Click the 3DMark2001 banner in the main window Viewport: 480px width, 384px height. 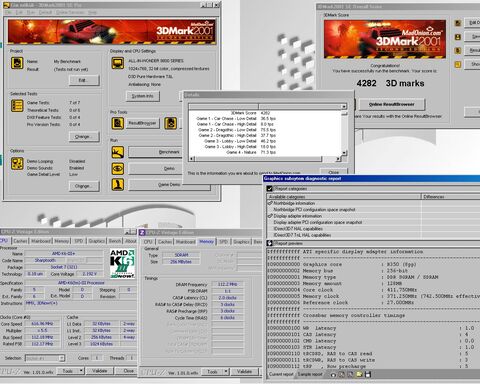tap(112, 31)
